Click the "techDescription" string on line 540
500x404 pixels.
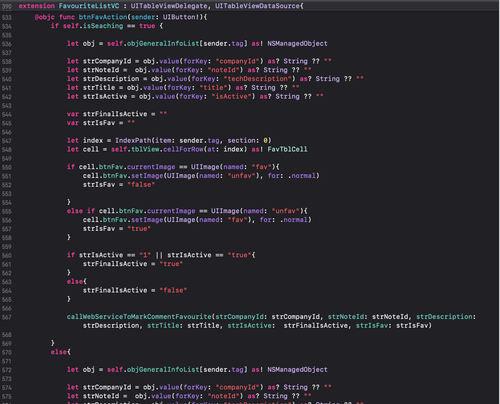259,79
